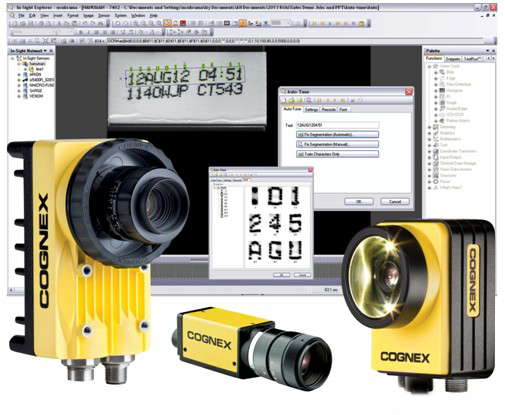
Task: Switch to Snippets tab in Palette
Action: click(x=453, y=59)
